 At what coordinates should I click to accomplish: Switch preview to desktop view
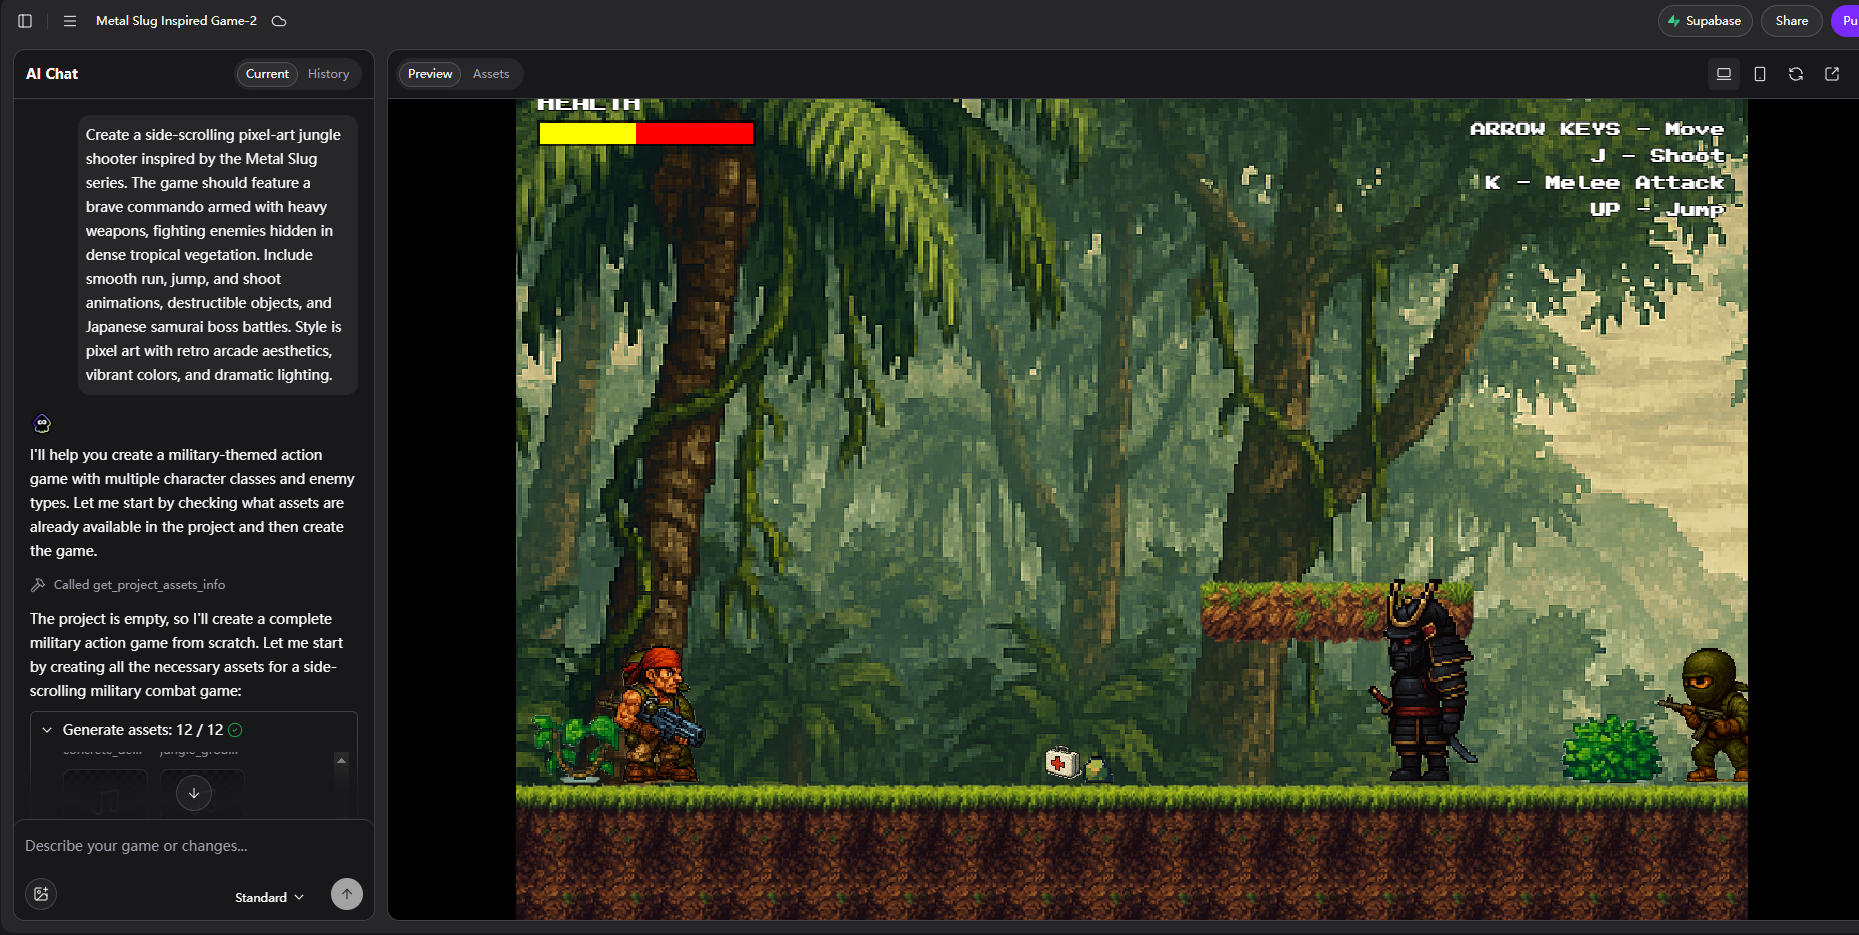[x=1723, y=74]
